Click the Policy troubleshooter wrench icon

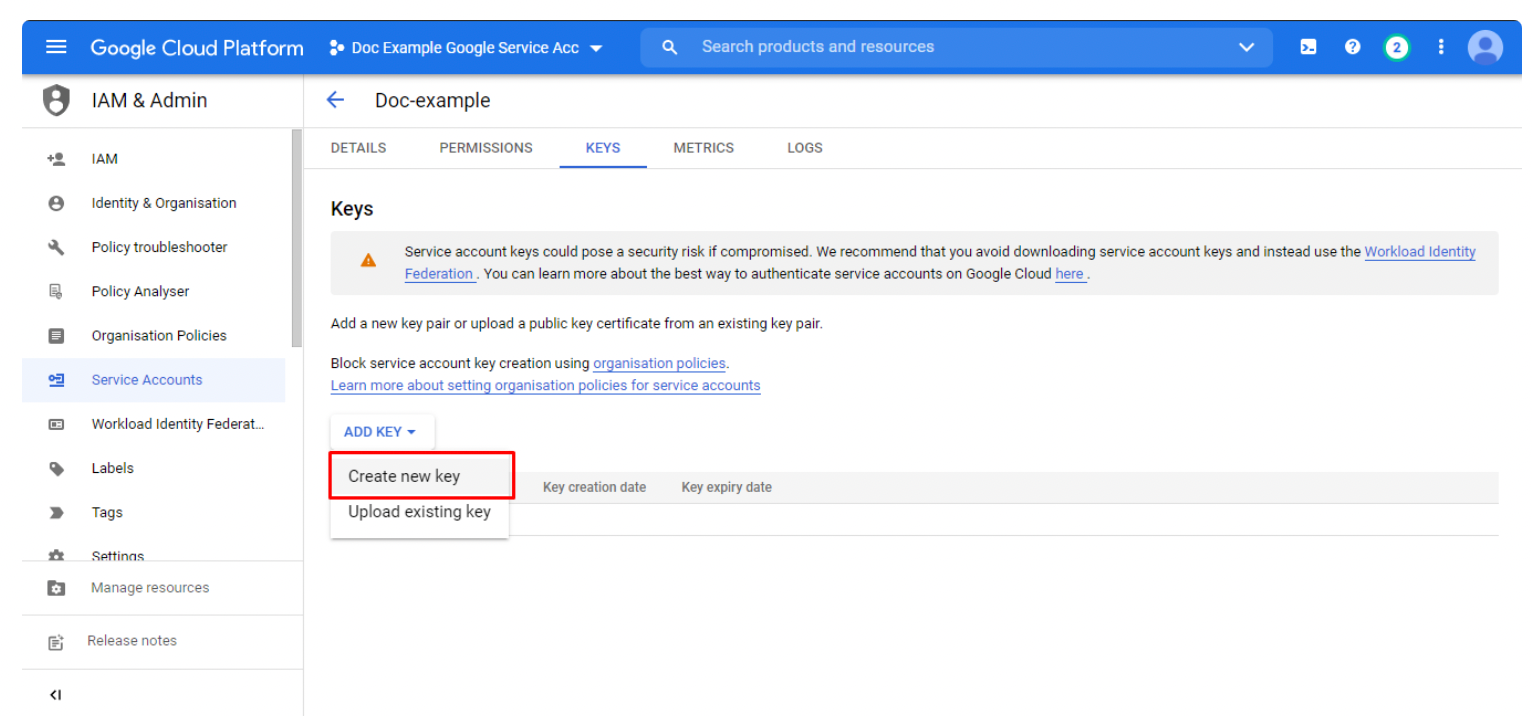56,247
